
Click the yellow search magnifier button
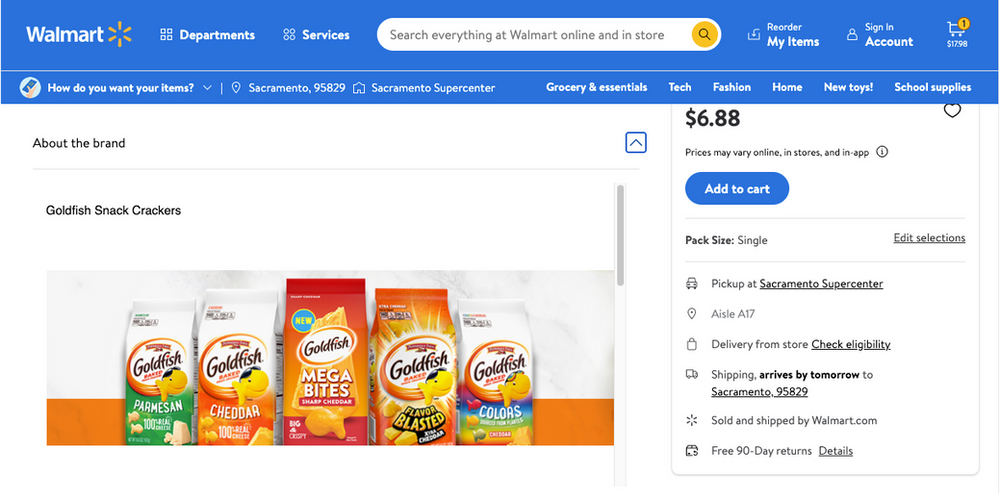click(705, 35)
